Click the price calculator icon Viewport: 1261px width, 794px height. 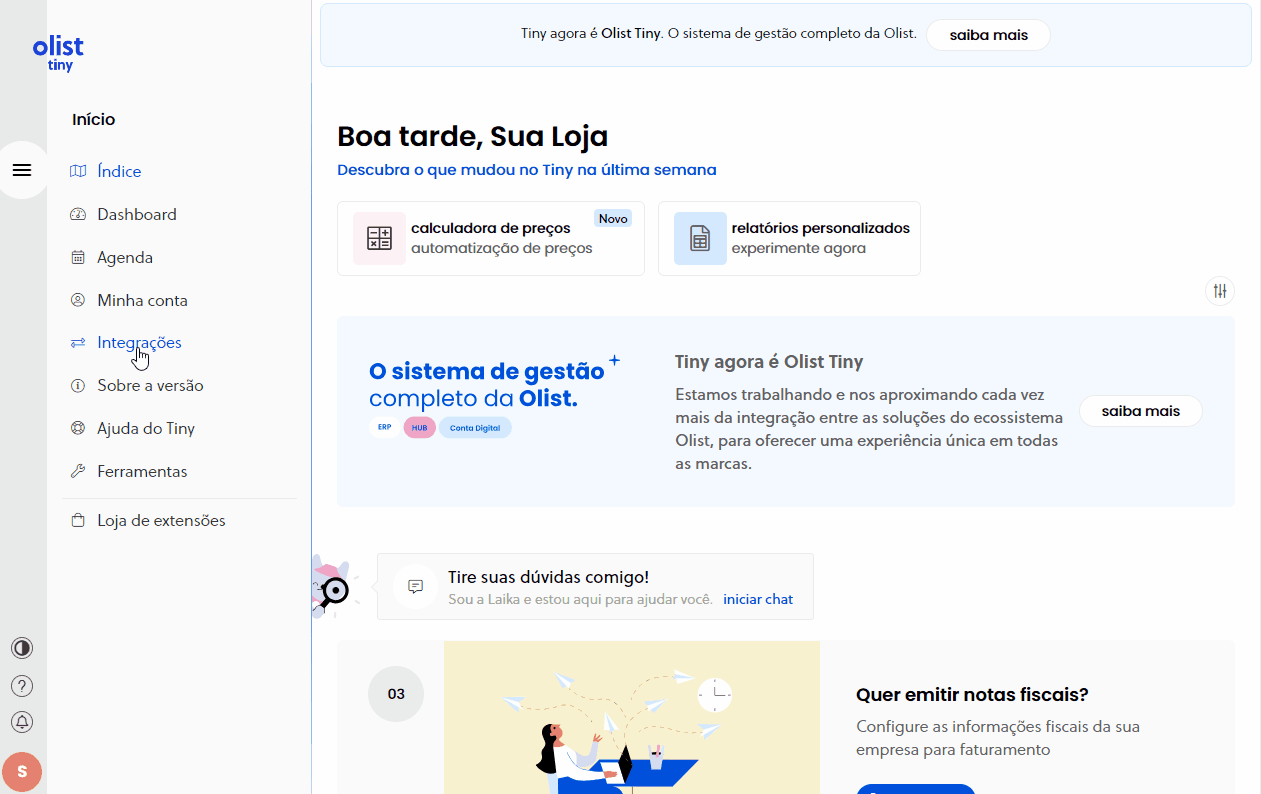pos(379,238)
